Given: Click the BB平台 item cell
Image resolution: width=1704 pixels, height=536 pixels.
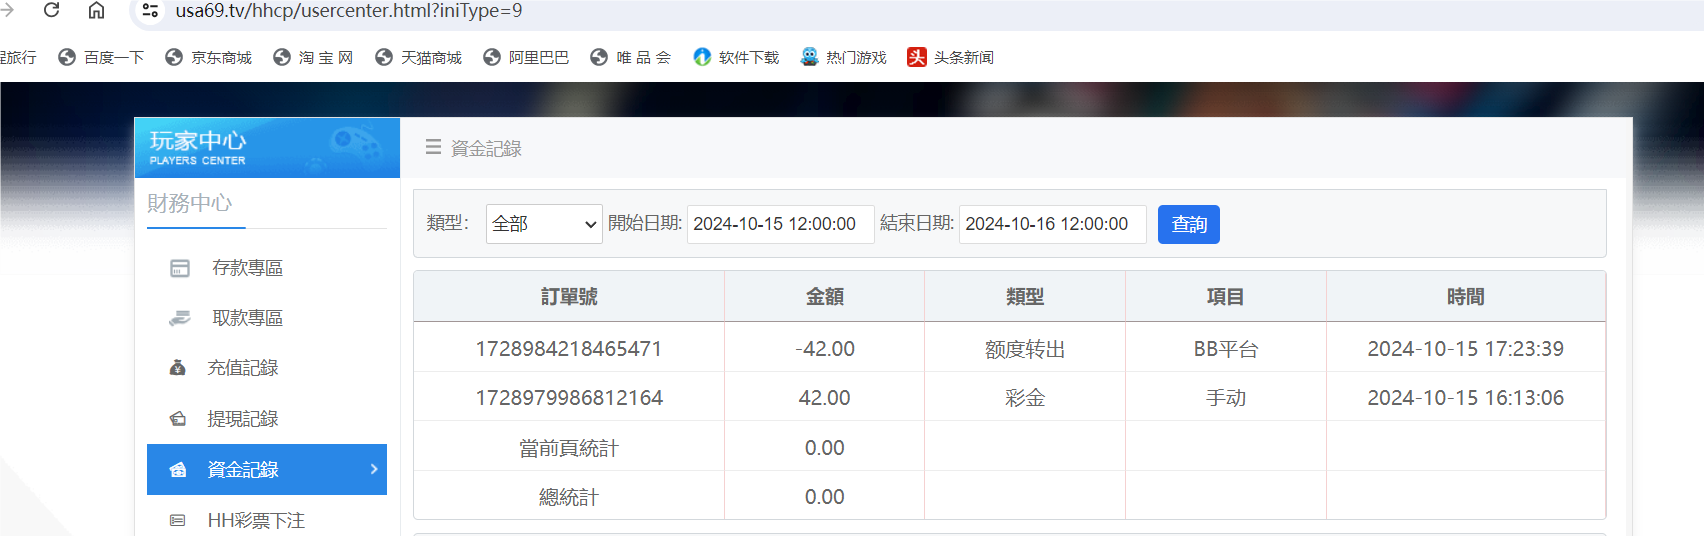Looking at the screenshot, I should pos(1226,349).
